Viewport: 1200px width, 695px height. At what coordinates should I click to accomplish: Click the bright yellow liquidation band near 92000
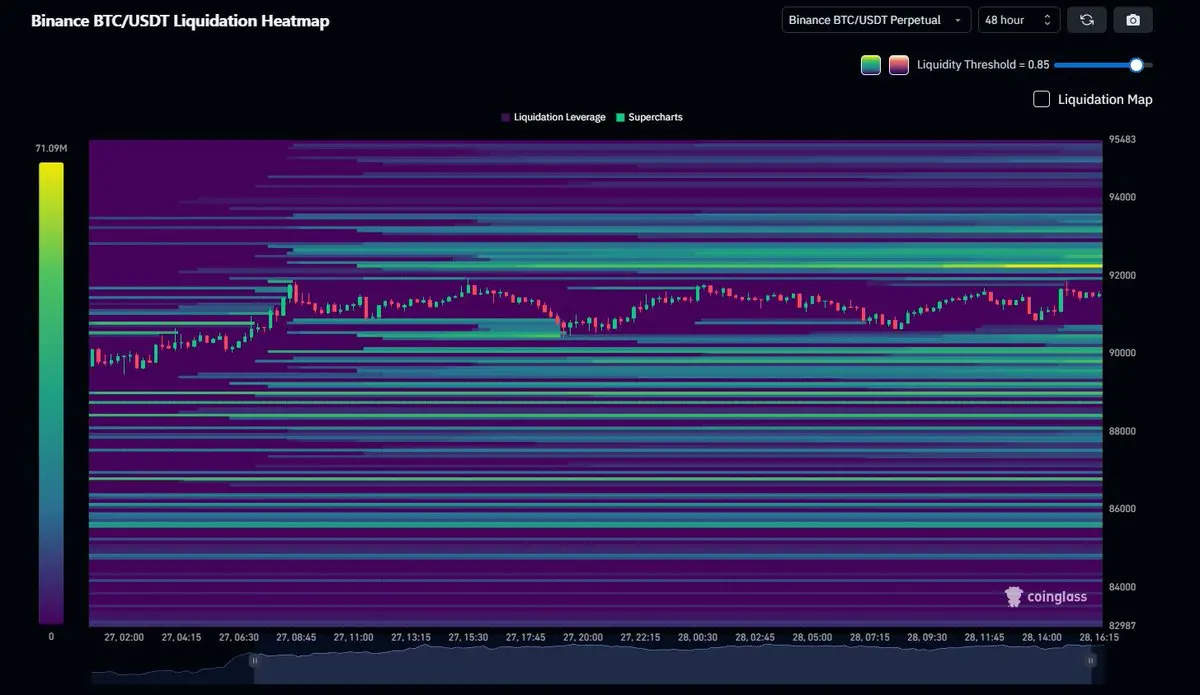1021,266
